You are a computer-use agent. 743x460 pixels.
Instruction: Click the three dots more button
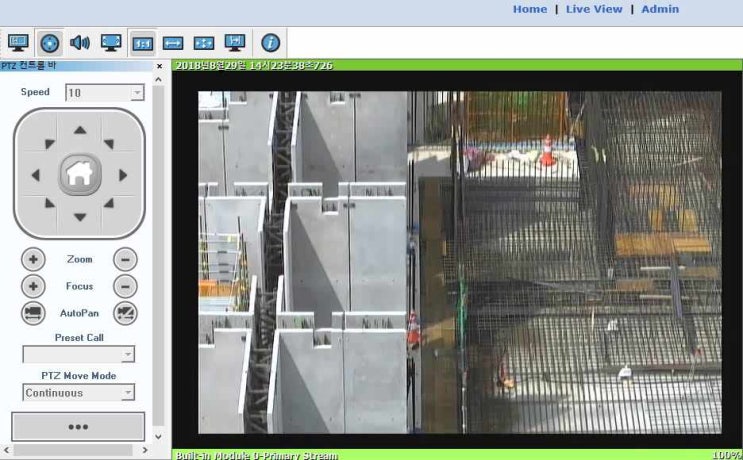[x=78, y=426]
